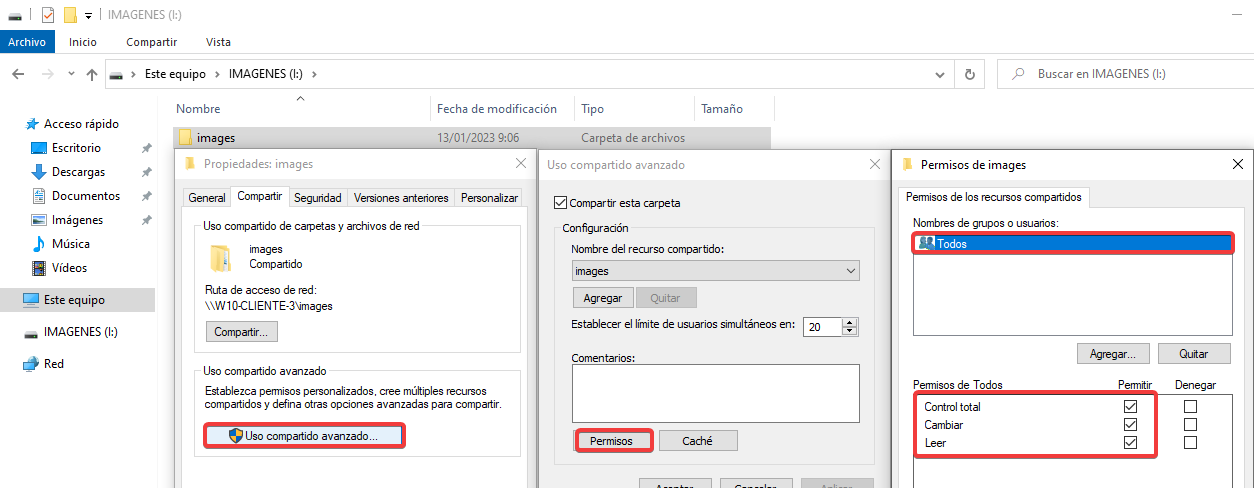The height and width of the screenshot is (488, 1254).
Task: Check Denegar checkbox for Leer
Action: 1190,443
